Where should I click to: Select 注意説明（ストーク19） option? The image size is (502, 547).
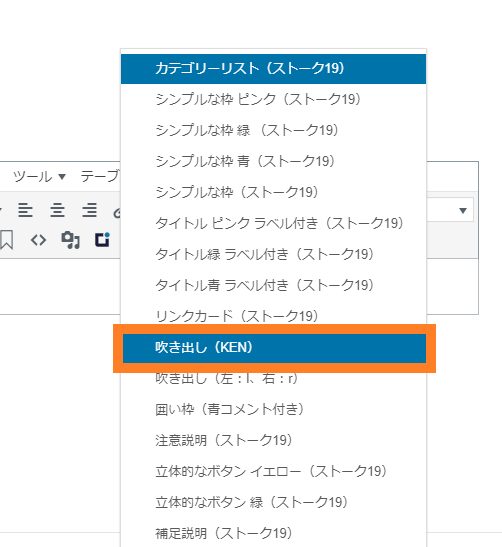click(x=274, y=440)
